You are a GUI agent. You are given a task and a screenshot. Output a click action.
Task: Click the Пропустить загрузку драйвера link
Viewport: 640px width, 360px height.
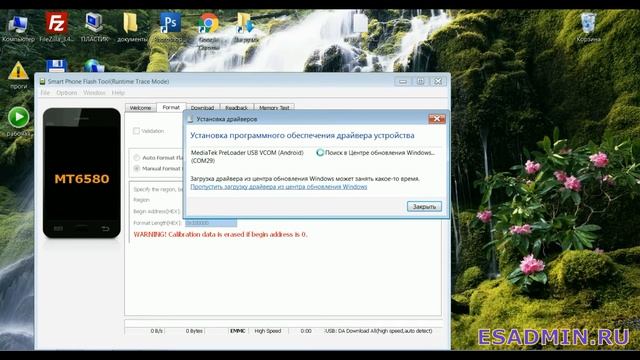[x=279, y=187]
